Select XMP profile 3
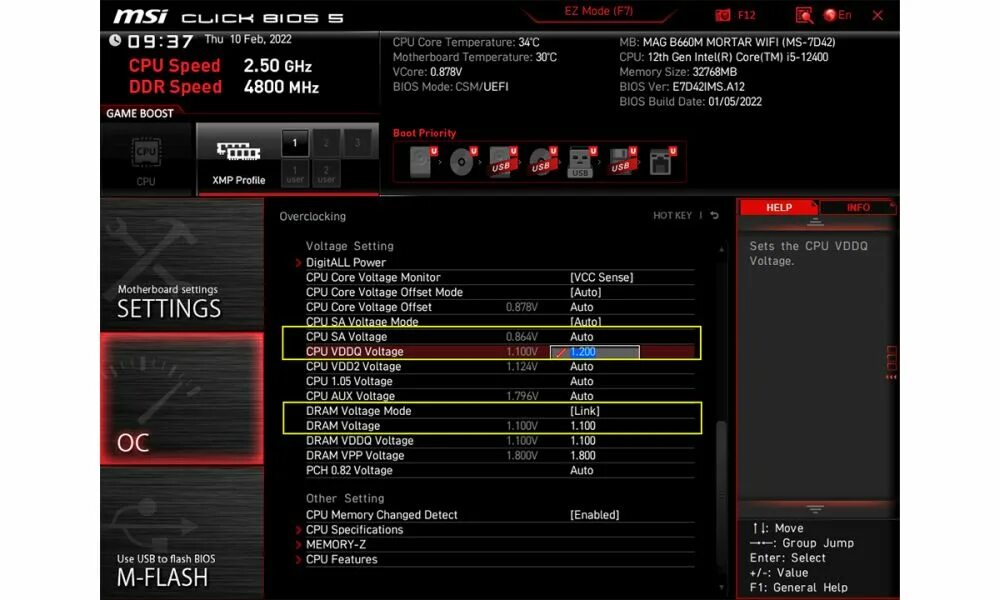This screenshot has width=1000, height=600. [357, 143]
